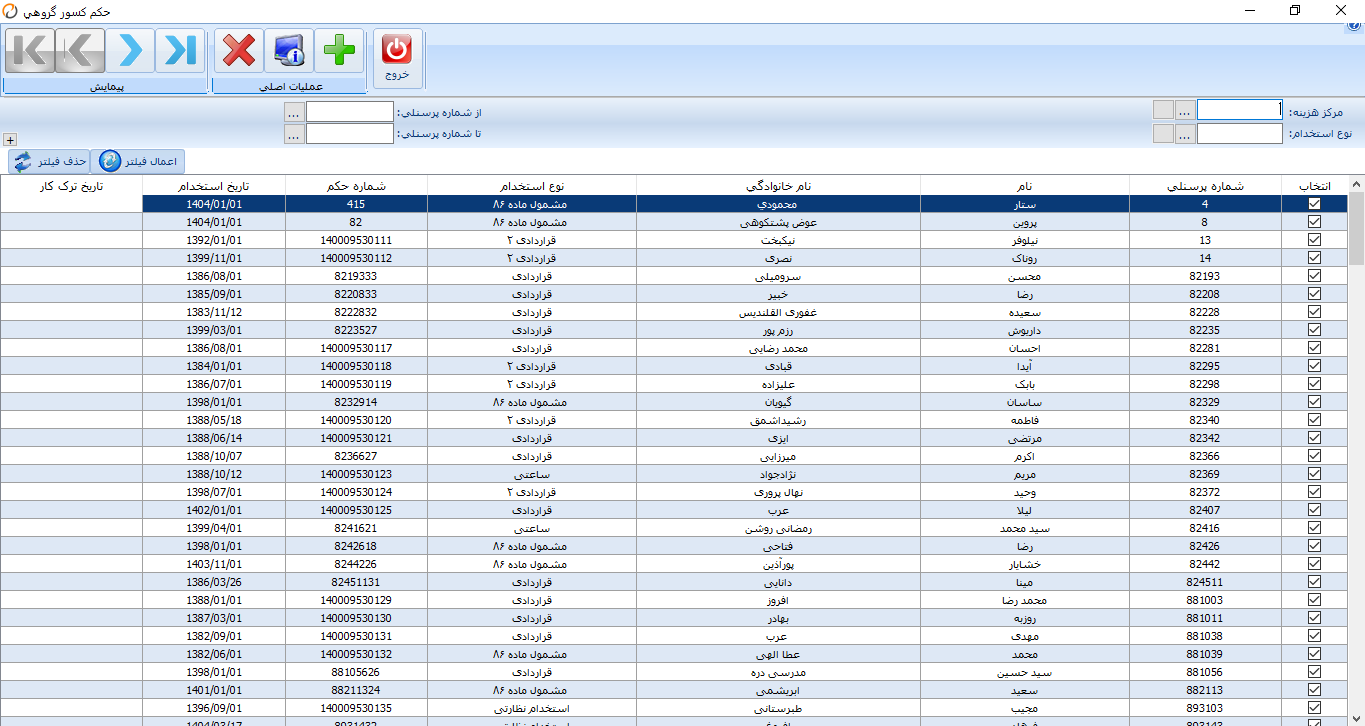Focus the تا شماره پرسنلی input field
Viewport: 1365px width, 726px height.
[350, 134]
